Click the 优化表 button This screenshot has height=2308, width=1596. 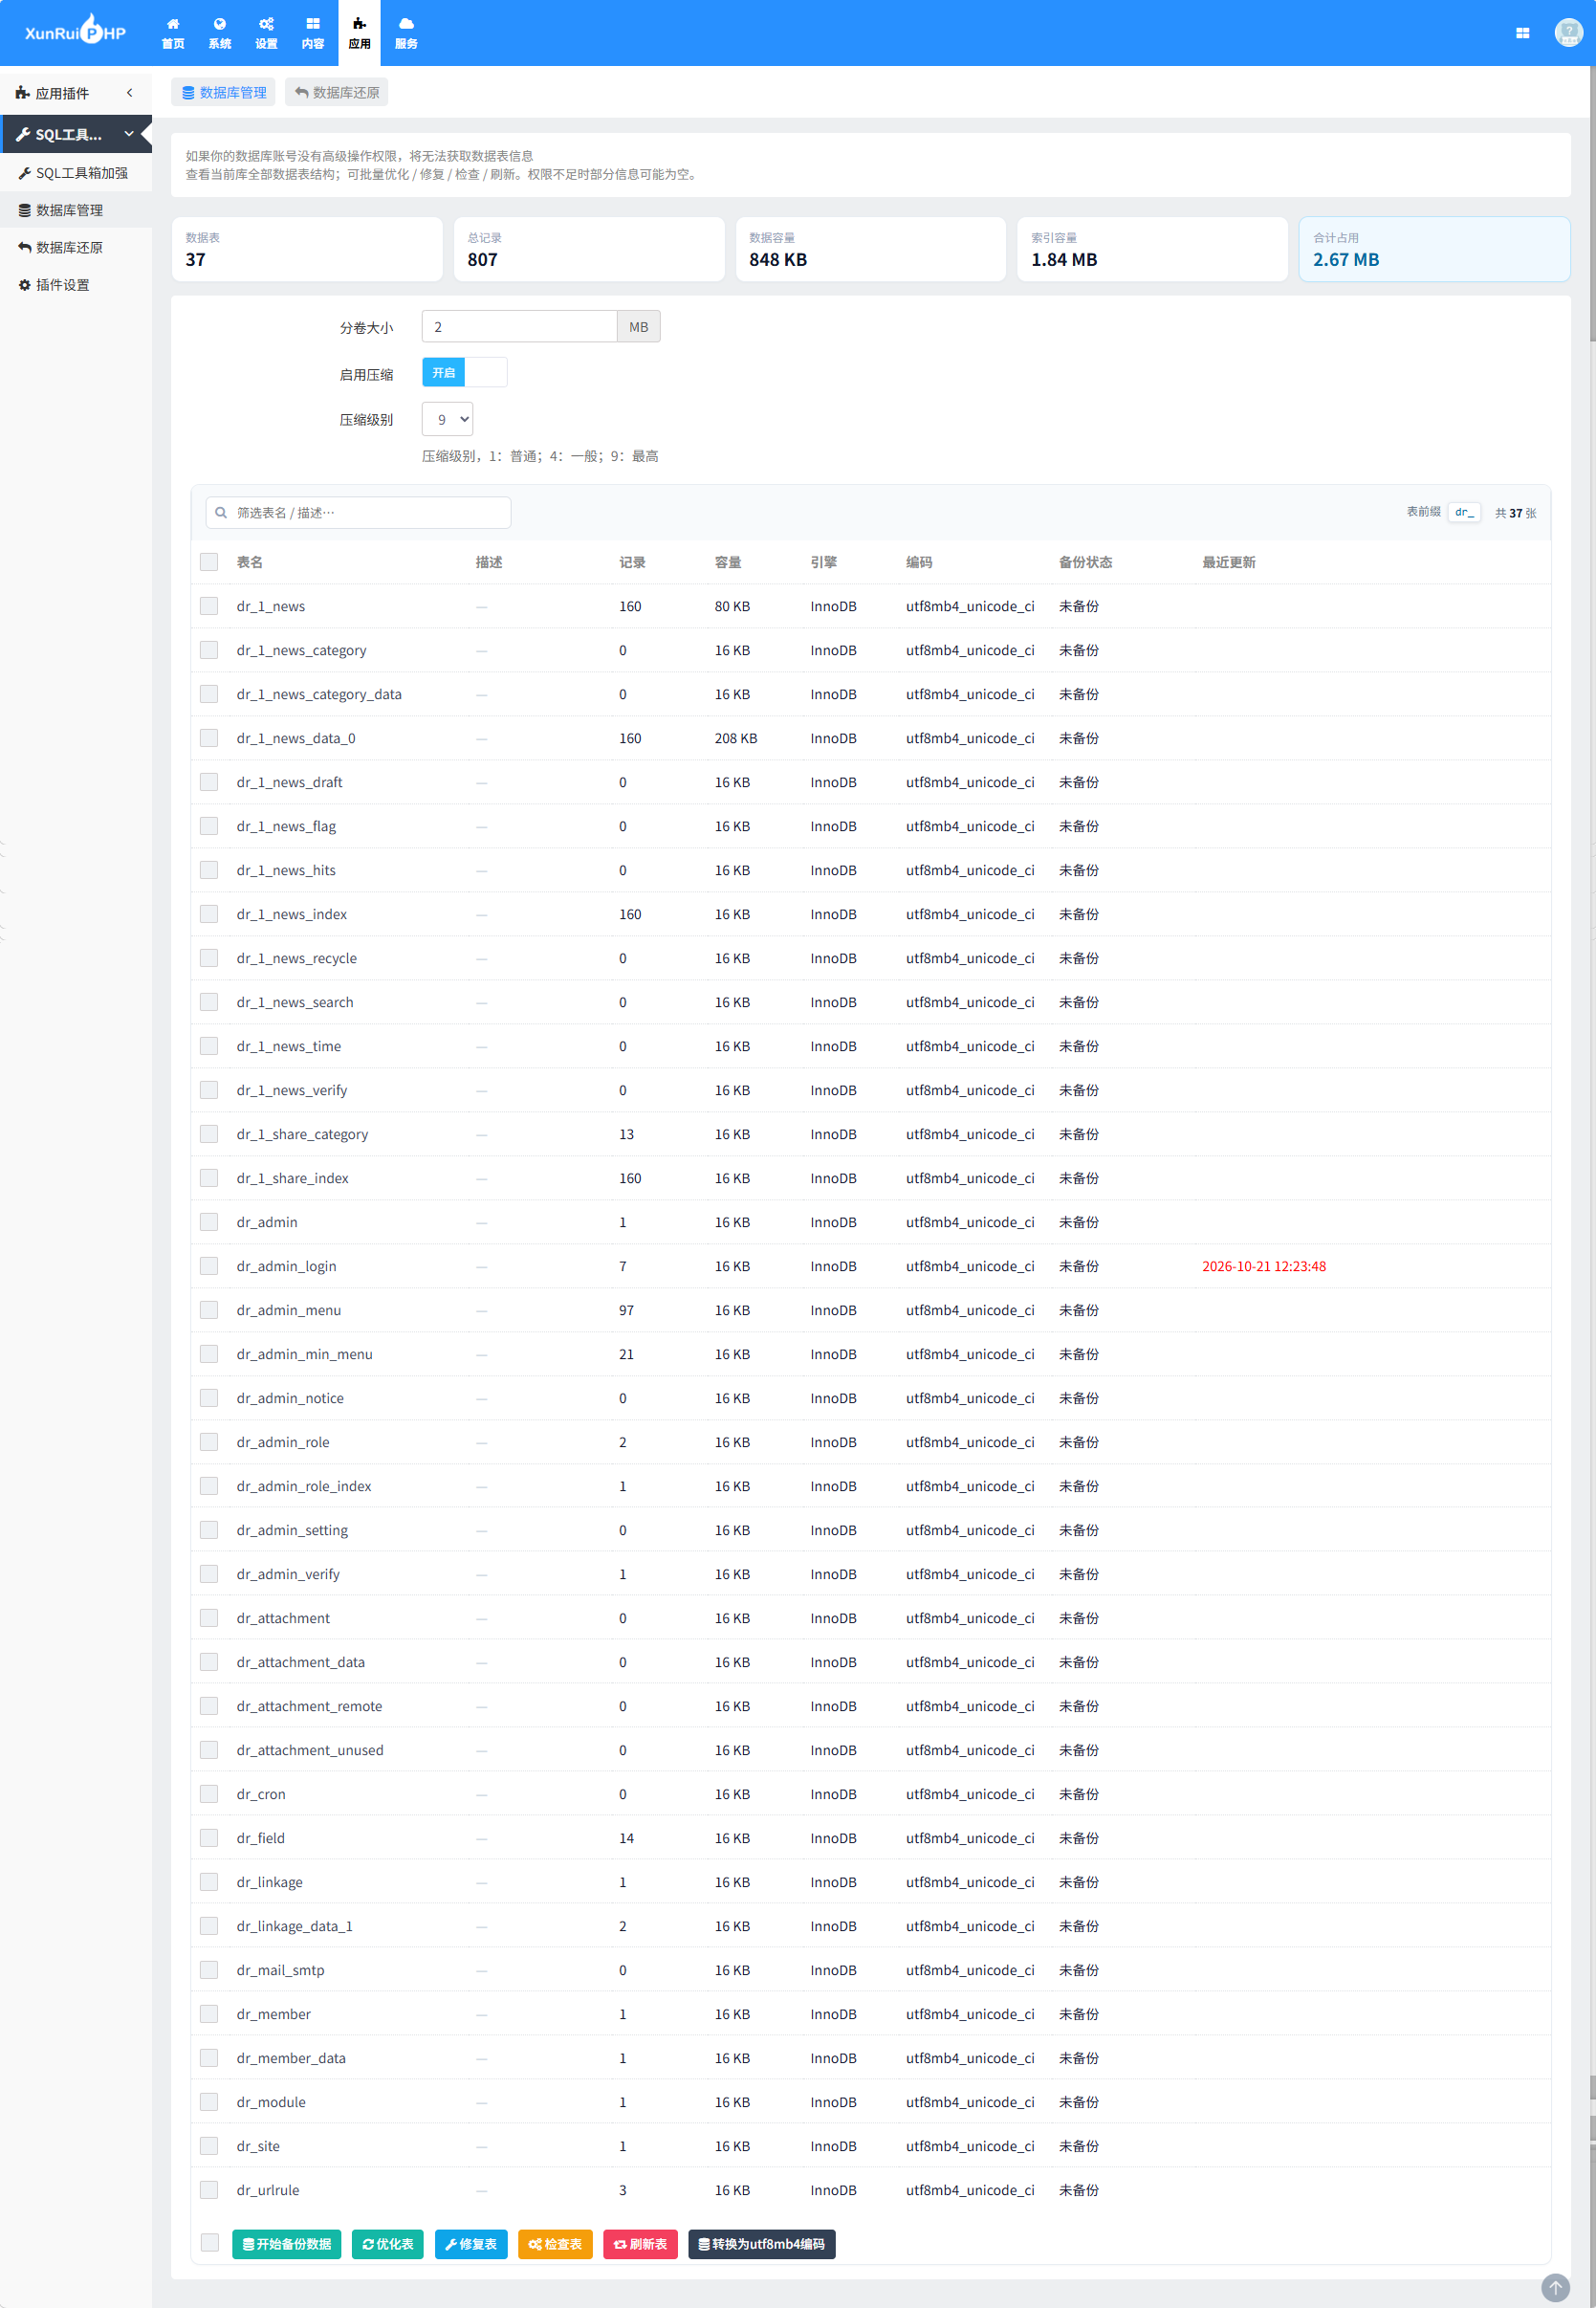388,2244
